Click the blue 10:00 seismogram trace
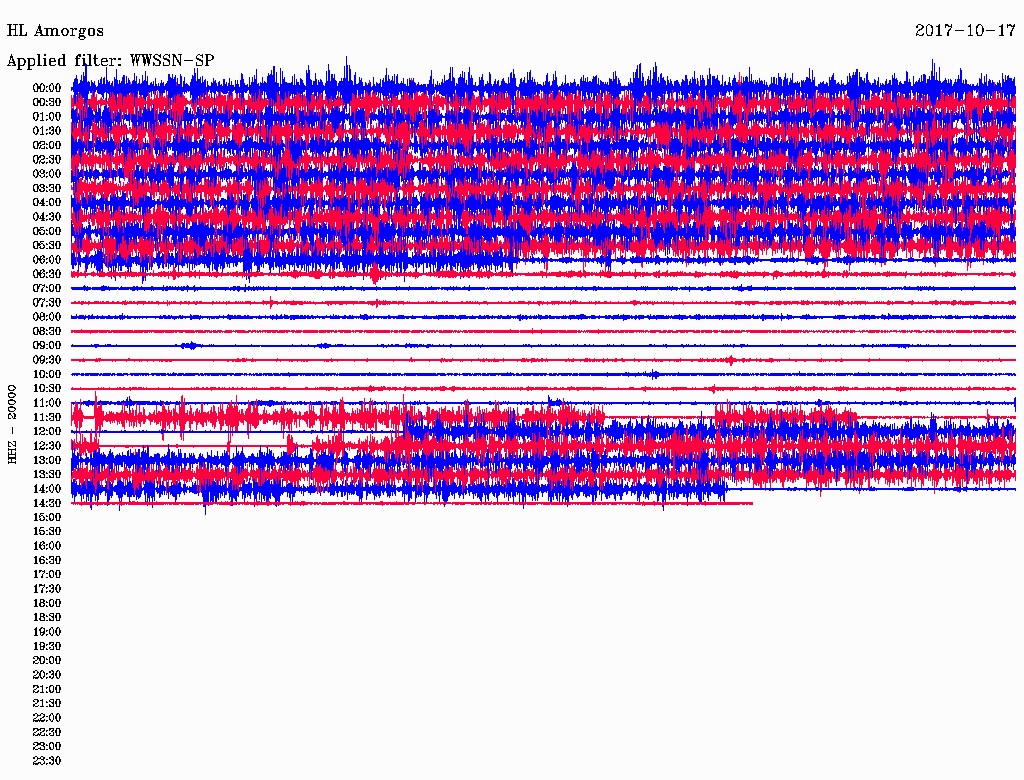This screenshot has width=1024, height=780. pyautogui.click(x=543, y=374)
